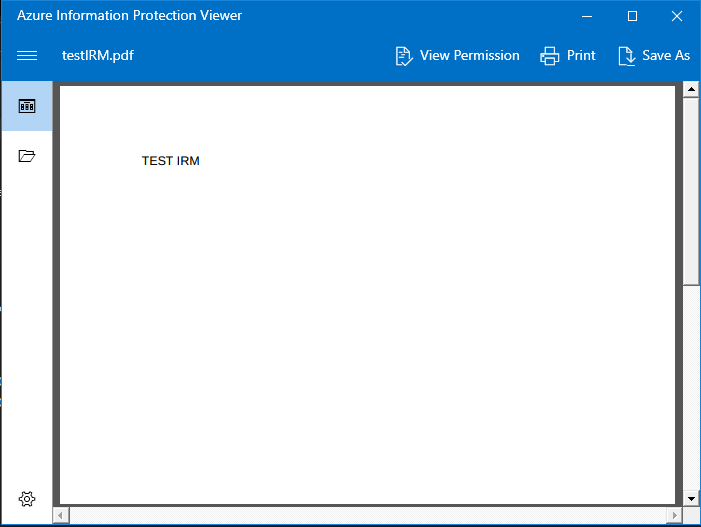This screenshot has height=527, width=701.
Task: Click the TEST IRM document text
Action: (x=170, y=161)
